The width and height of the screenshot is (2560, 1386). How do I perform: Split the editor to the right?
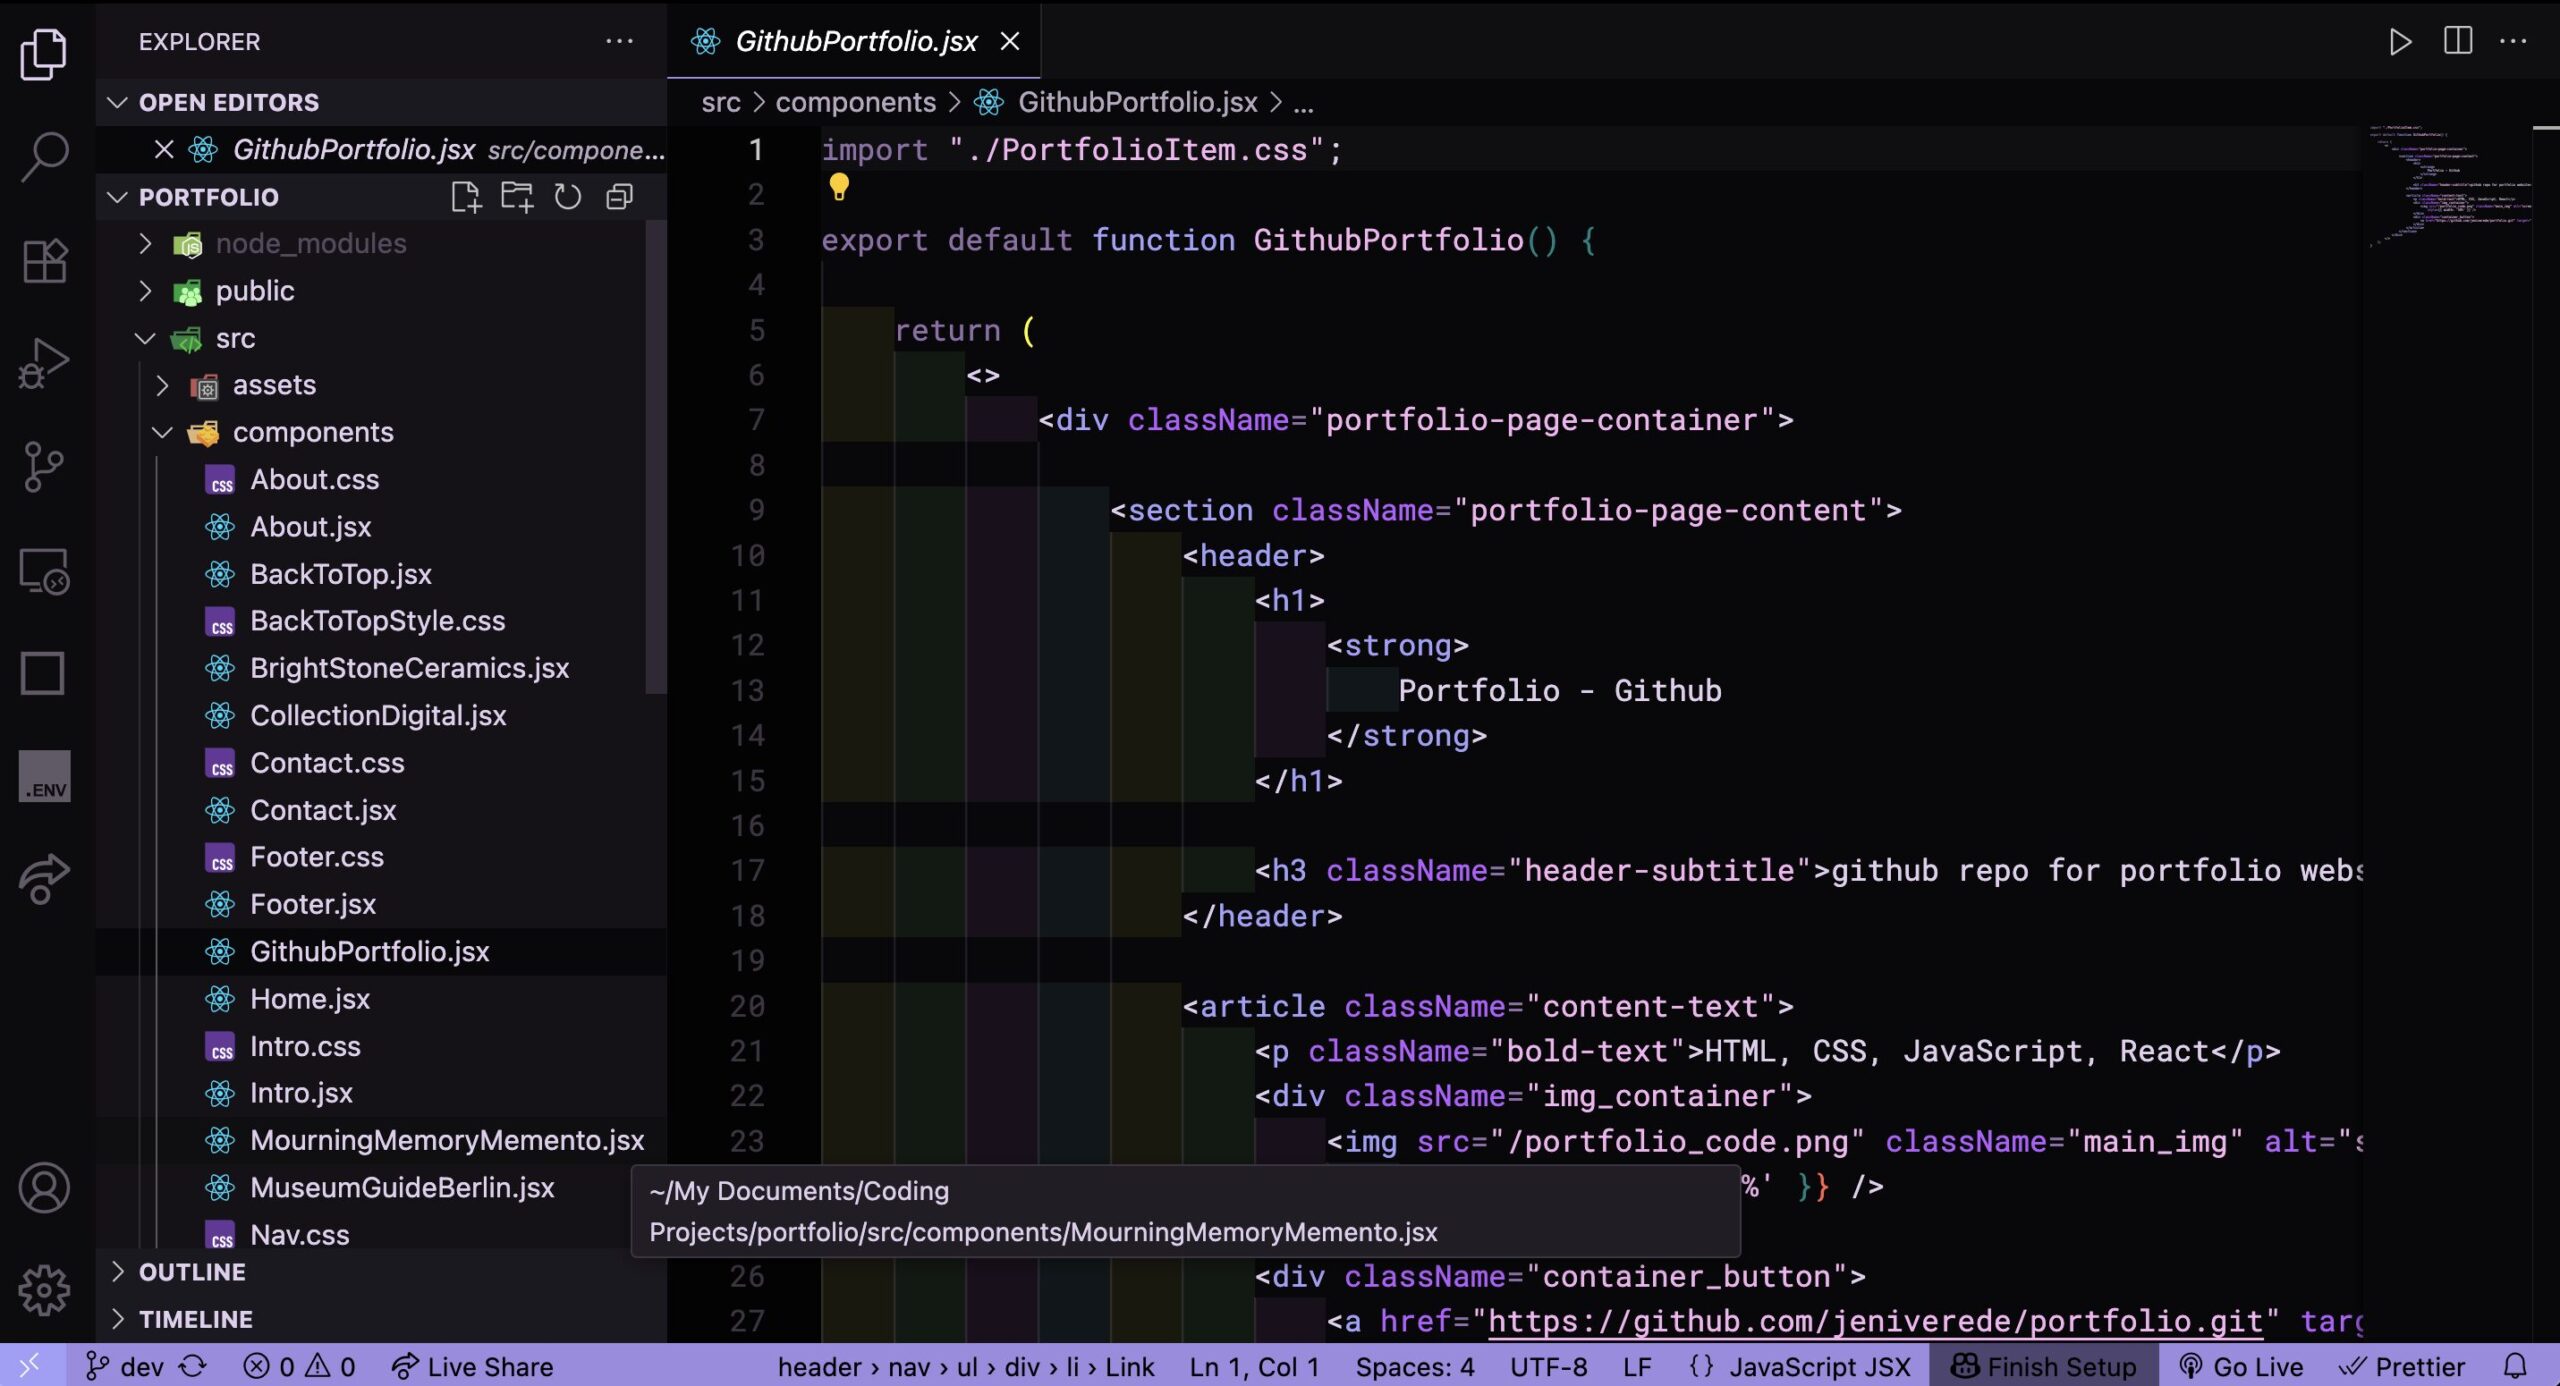pos(2457,42)
